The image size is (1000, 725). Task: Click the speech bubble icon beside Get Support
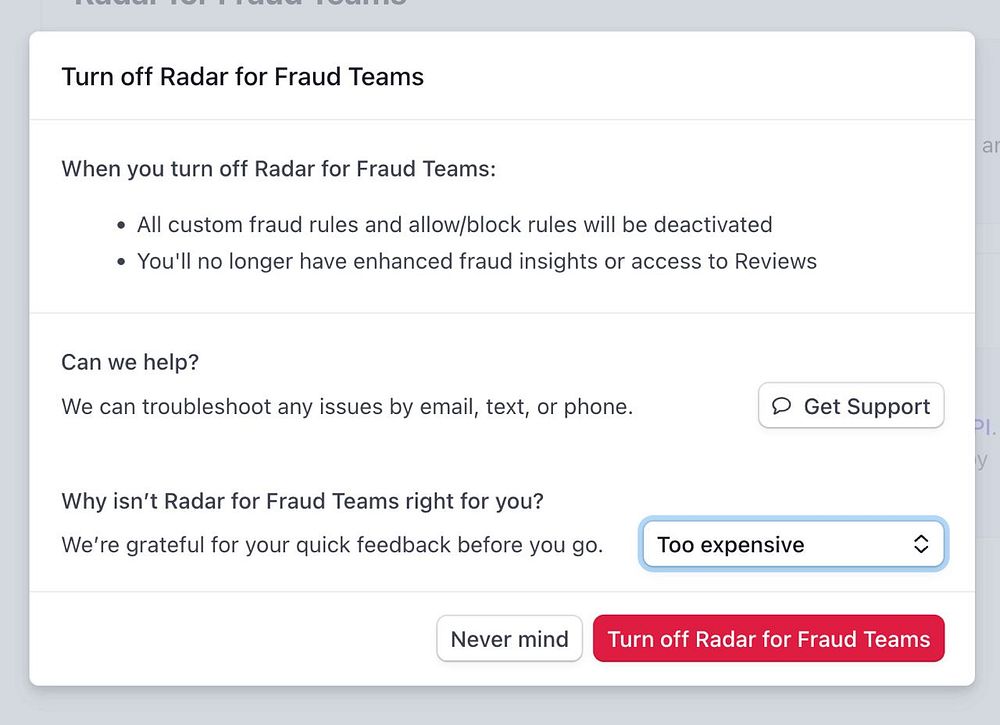point(782,406)
